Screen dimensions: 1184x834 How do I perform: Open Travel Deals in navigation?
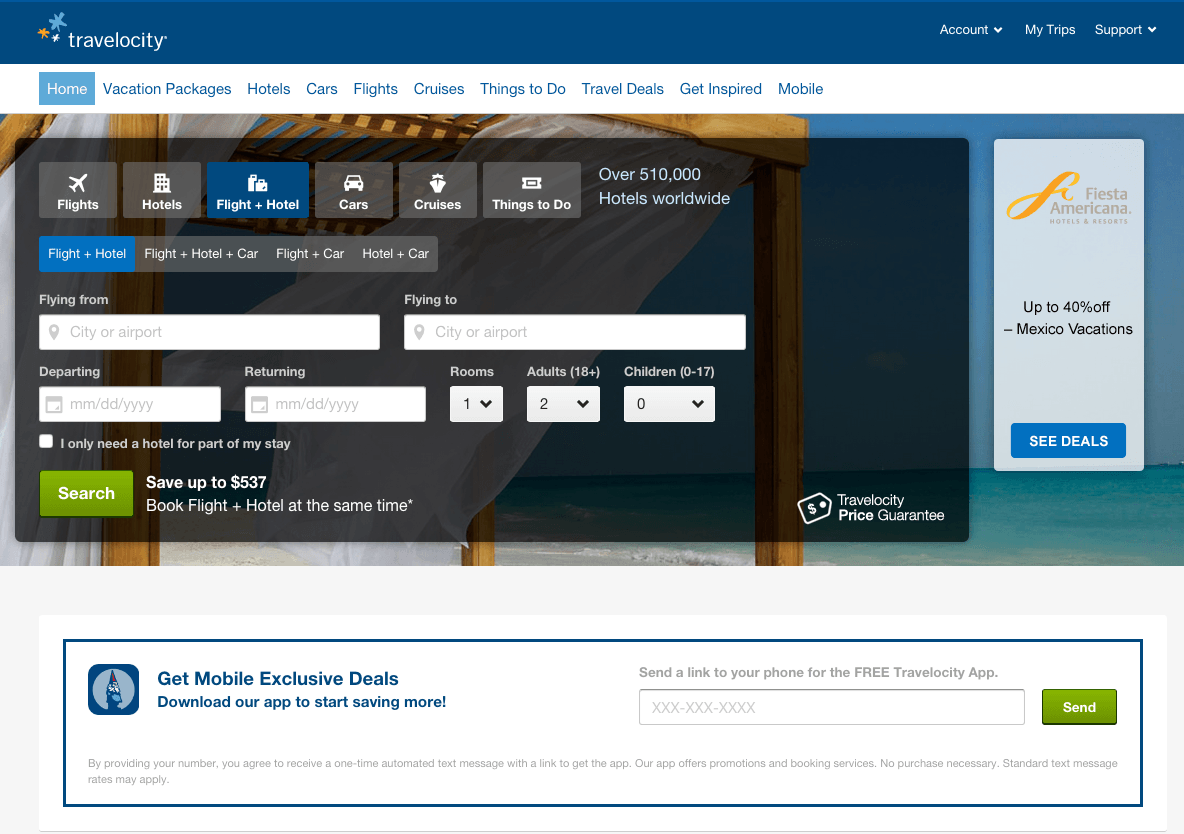click(x=622, y=89)
